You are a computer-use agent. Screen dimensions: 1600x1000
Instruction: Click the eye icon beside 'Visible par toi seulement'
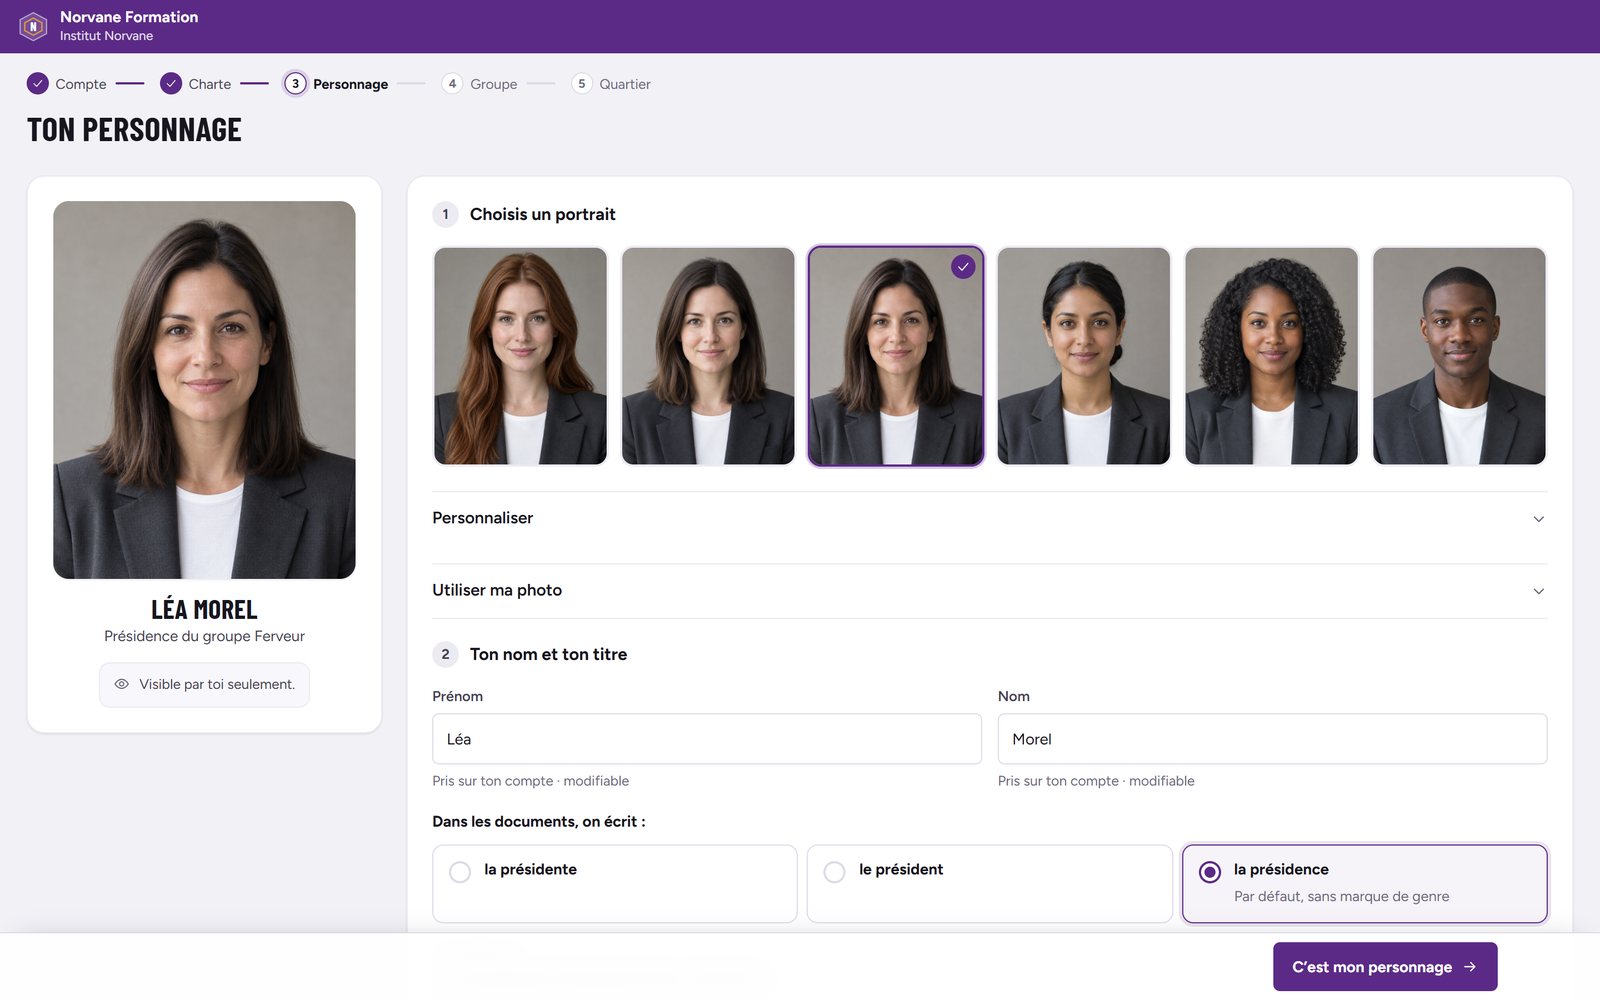(122, 684)
